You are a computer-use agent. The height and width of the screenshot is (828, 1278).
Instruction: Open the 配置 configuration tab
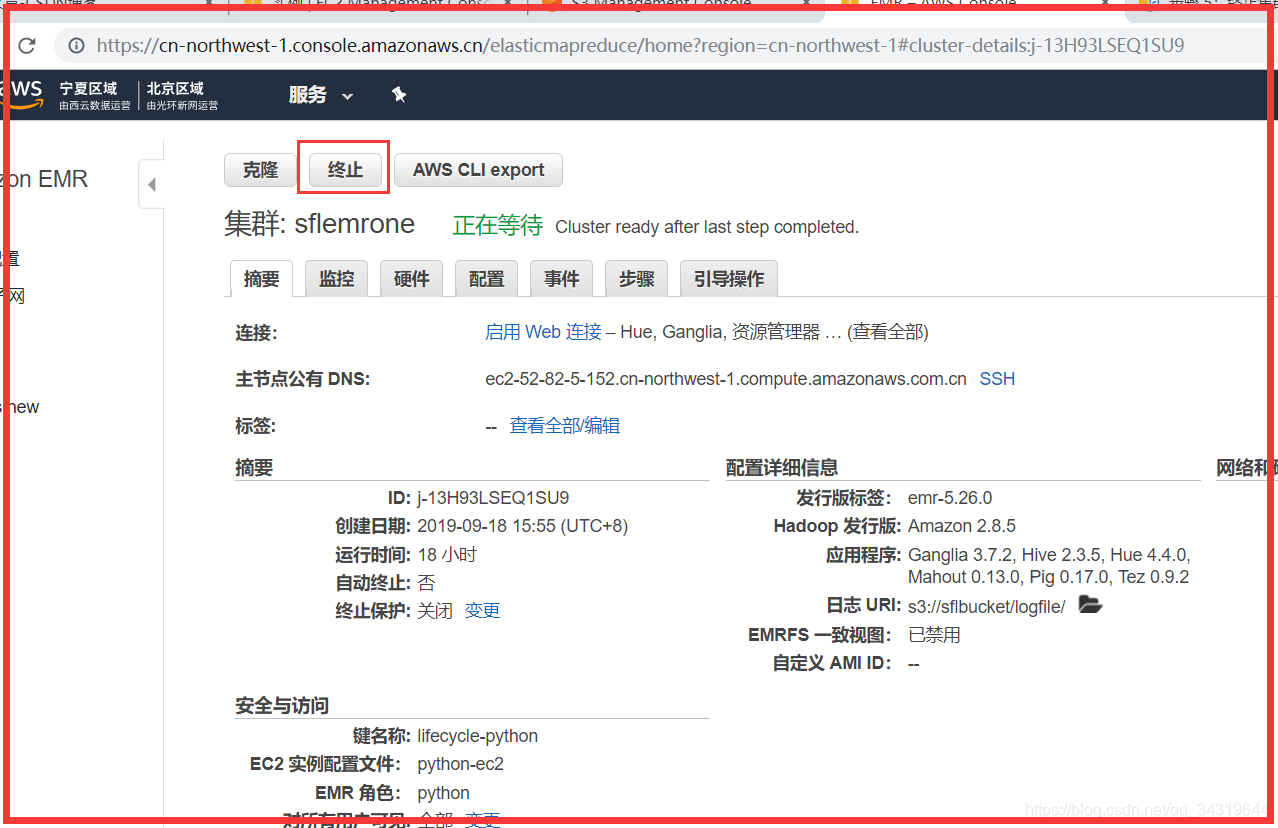[487, 279]
